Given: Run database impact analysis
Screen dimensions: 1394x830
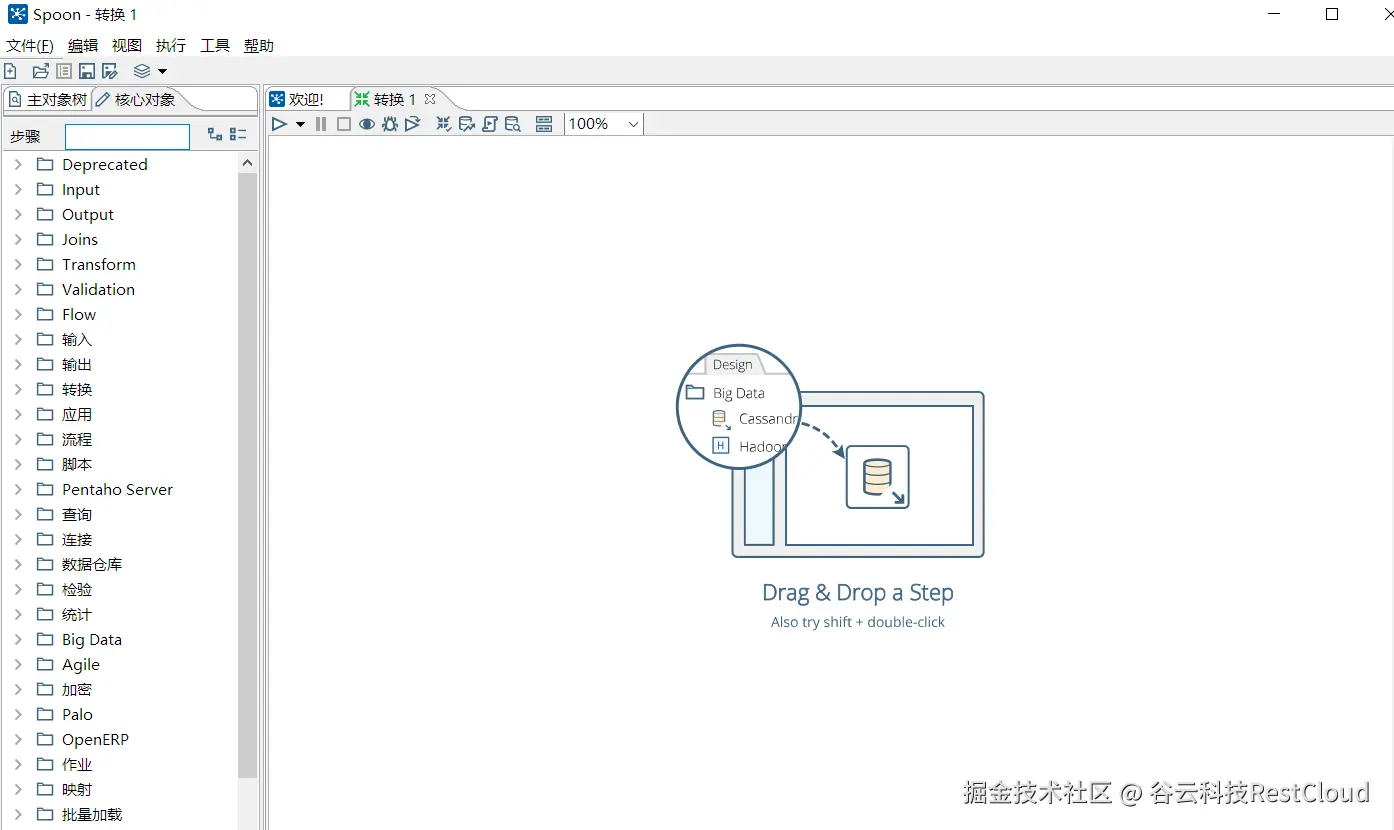Looking at the screenshot, I should pos(467,124).
